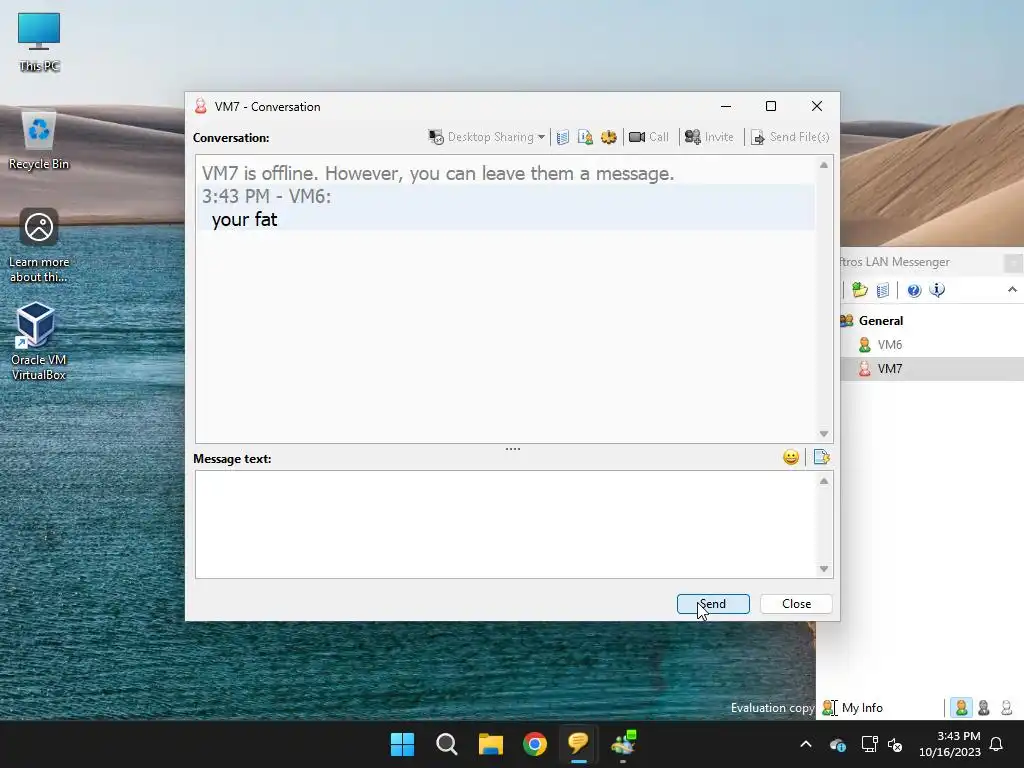Screen dimensions: 1024x768
Task: Click the gear settings icon in conversation toolbar
Action: pos(609,137)
